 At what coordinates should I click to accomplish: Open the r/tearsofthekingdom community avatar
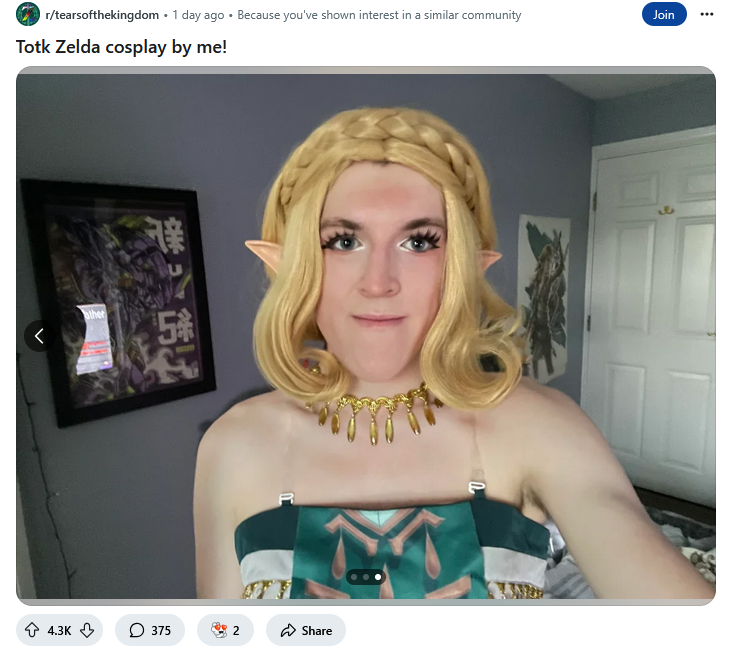click(28, 14)
